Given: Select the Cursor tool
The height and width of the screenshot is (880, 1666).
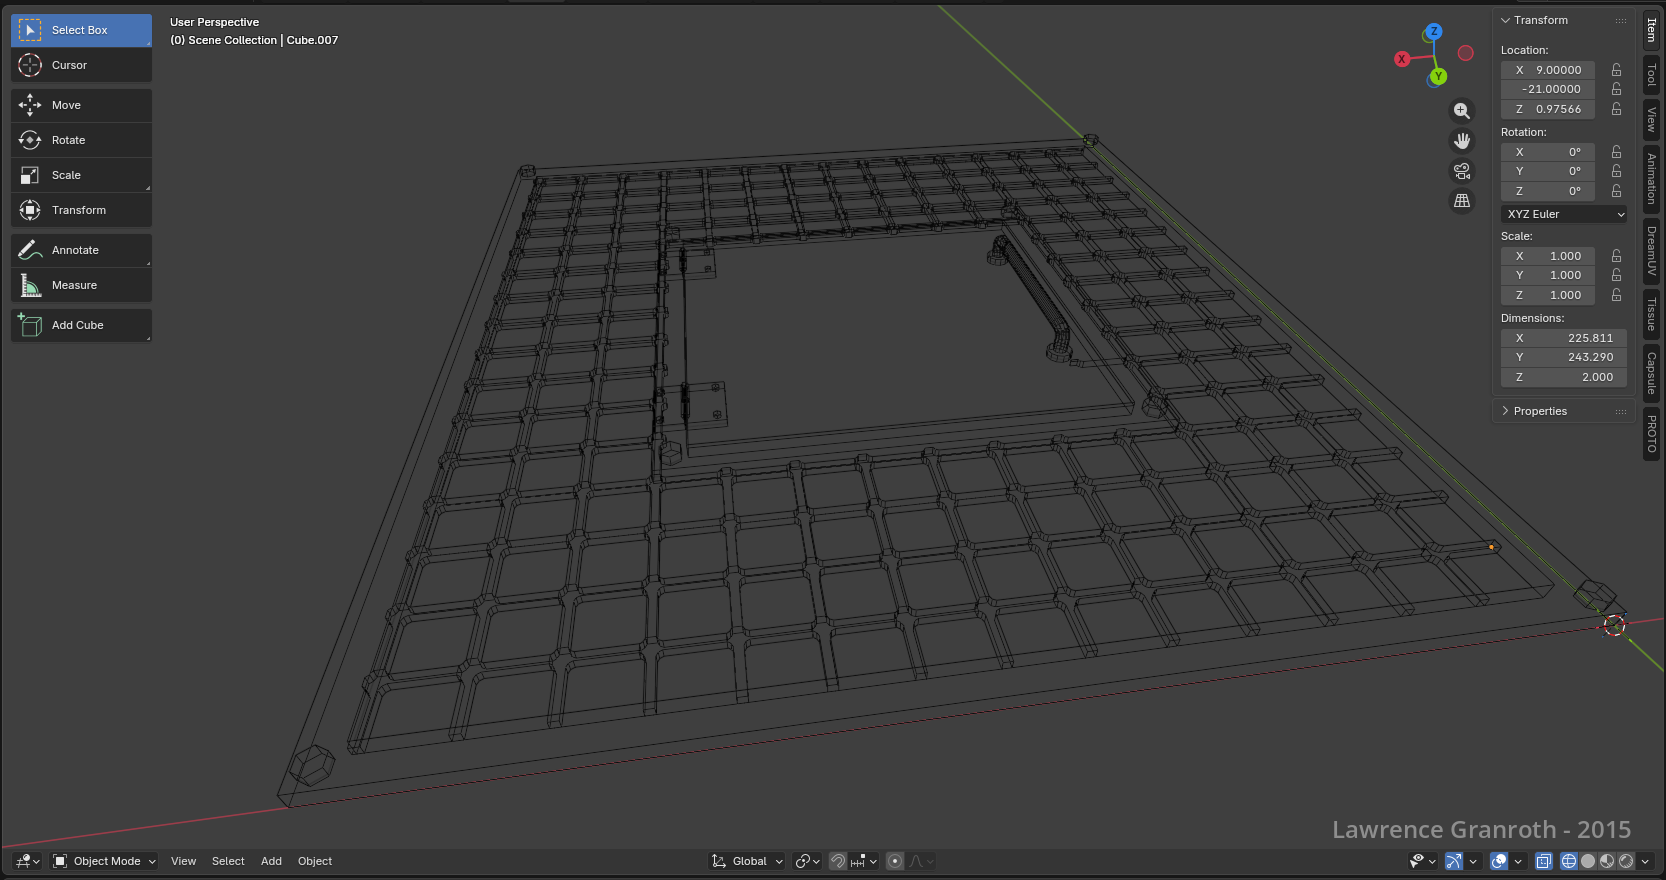Looking at the screenshot, I should pyautogui.click(x=81, y=65).
